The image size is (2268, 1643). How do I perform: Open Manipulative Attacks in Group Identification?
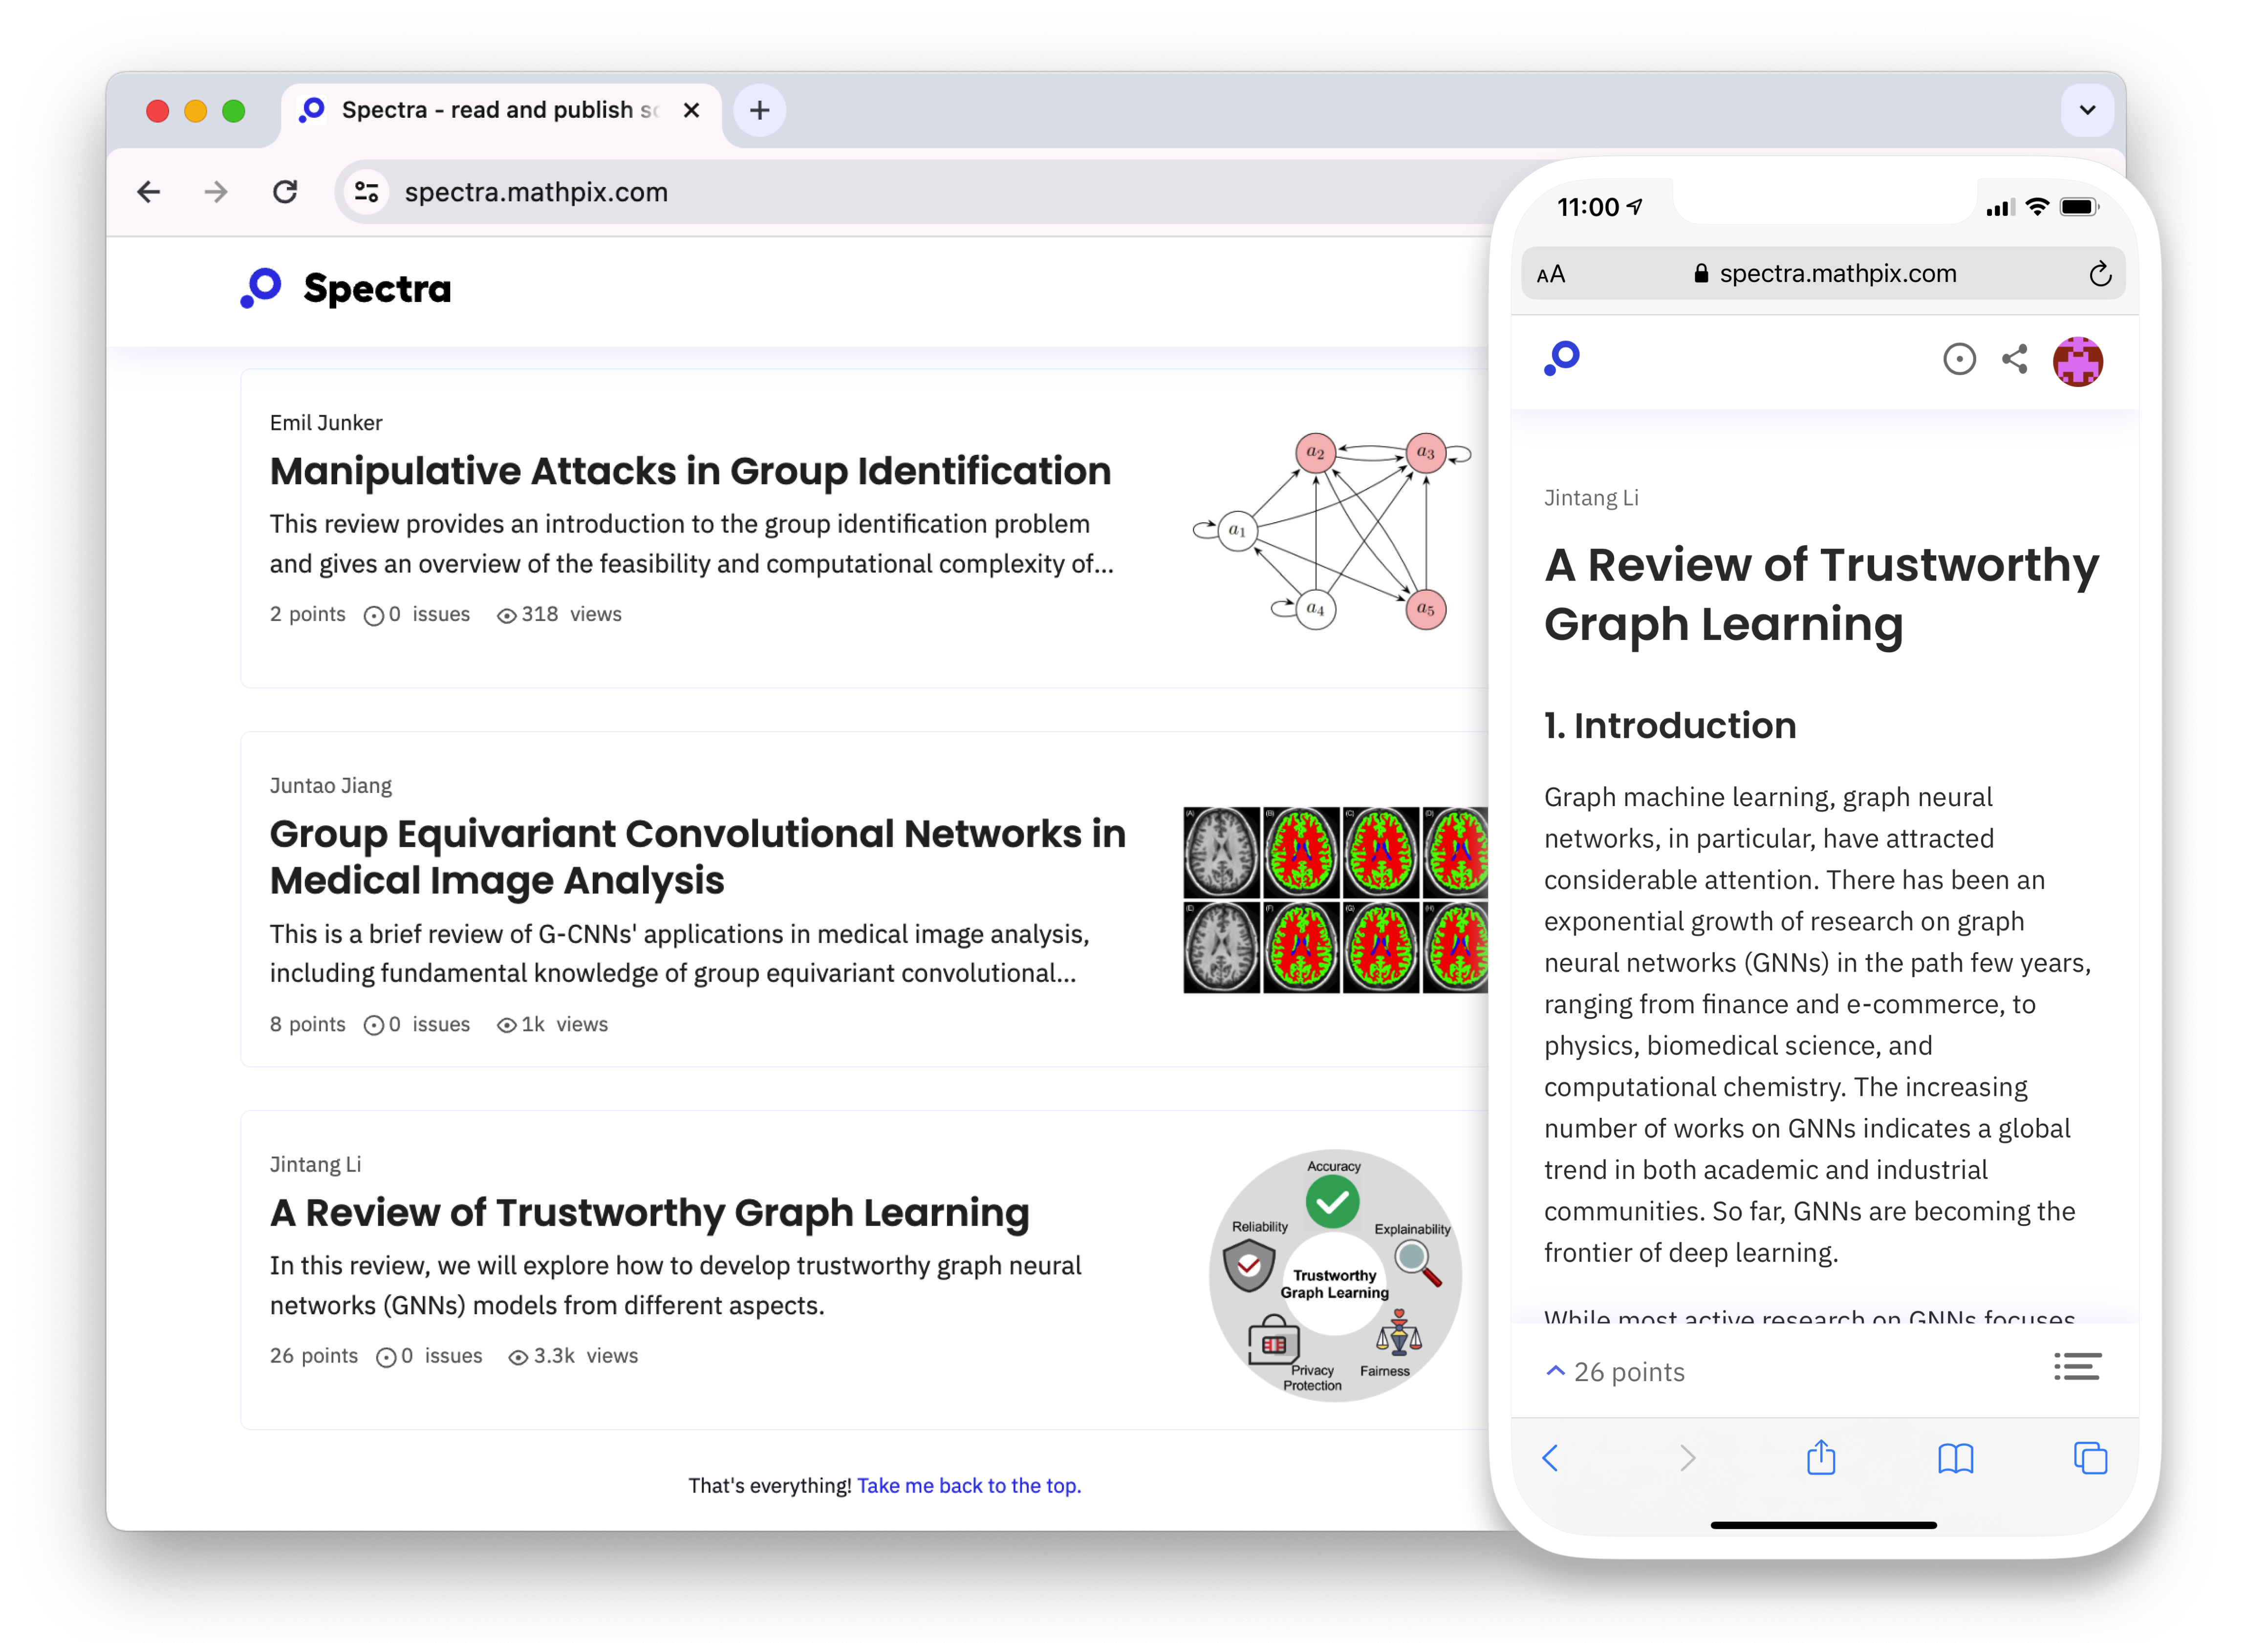690,470
